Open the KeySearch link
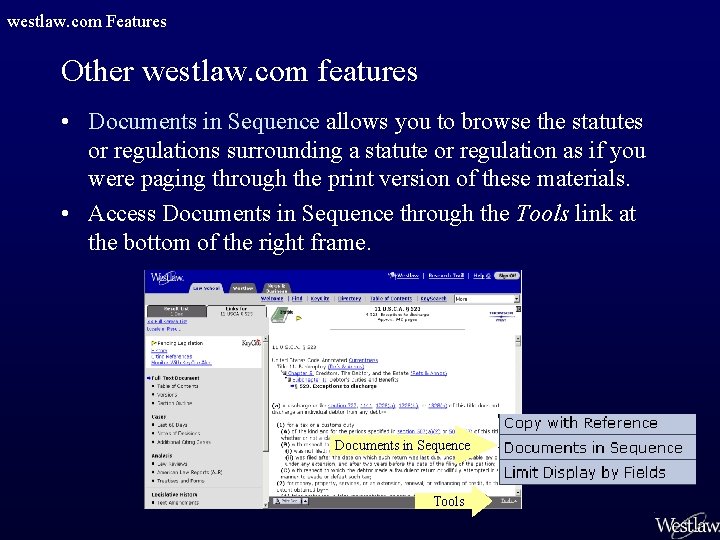 pos(433,298)
